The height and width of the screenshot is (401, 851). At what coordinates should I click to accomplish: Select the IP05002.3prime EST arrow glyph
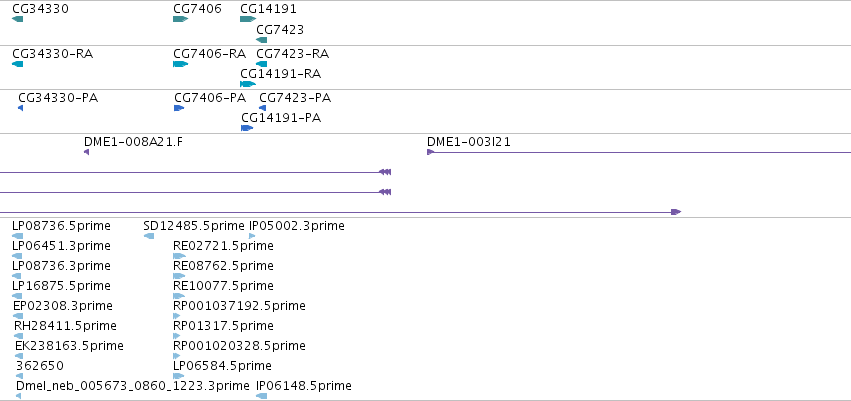point(252,236)
